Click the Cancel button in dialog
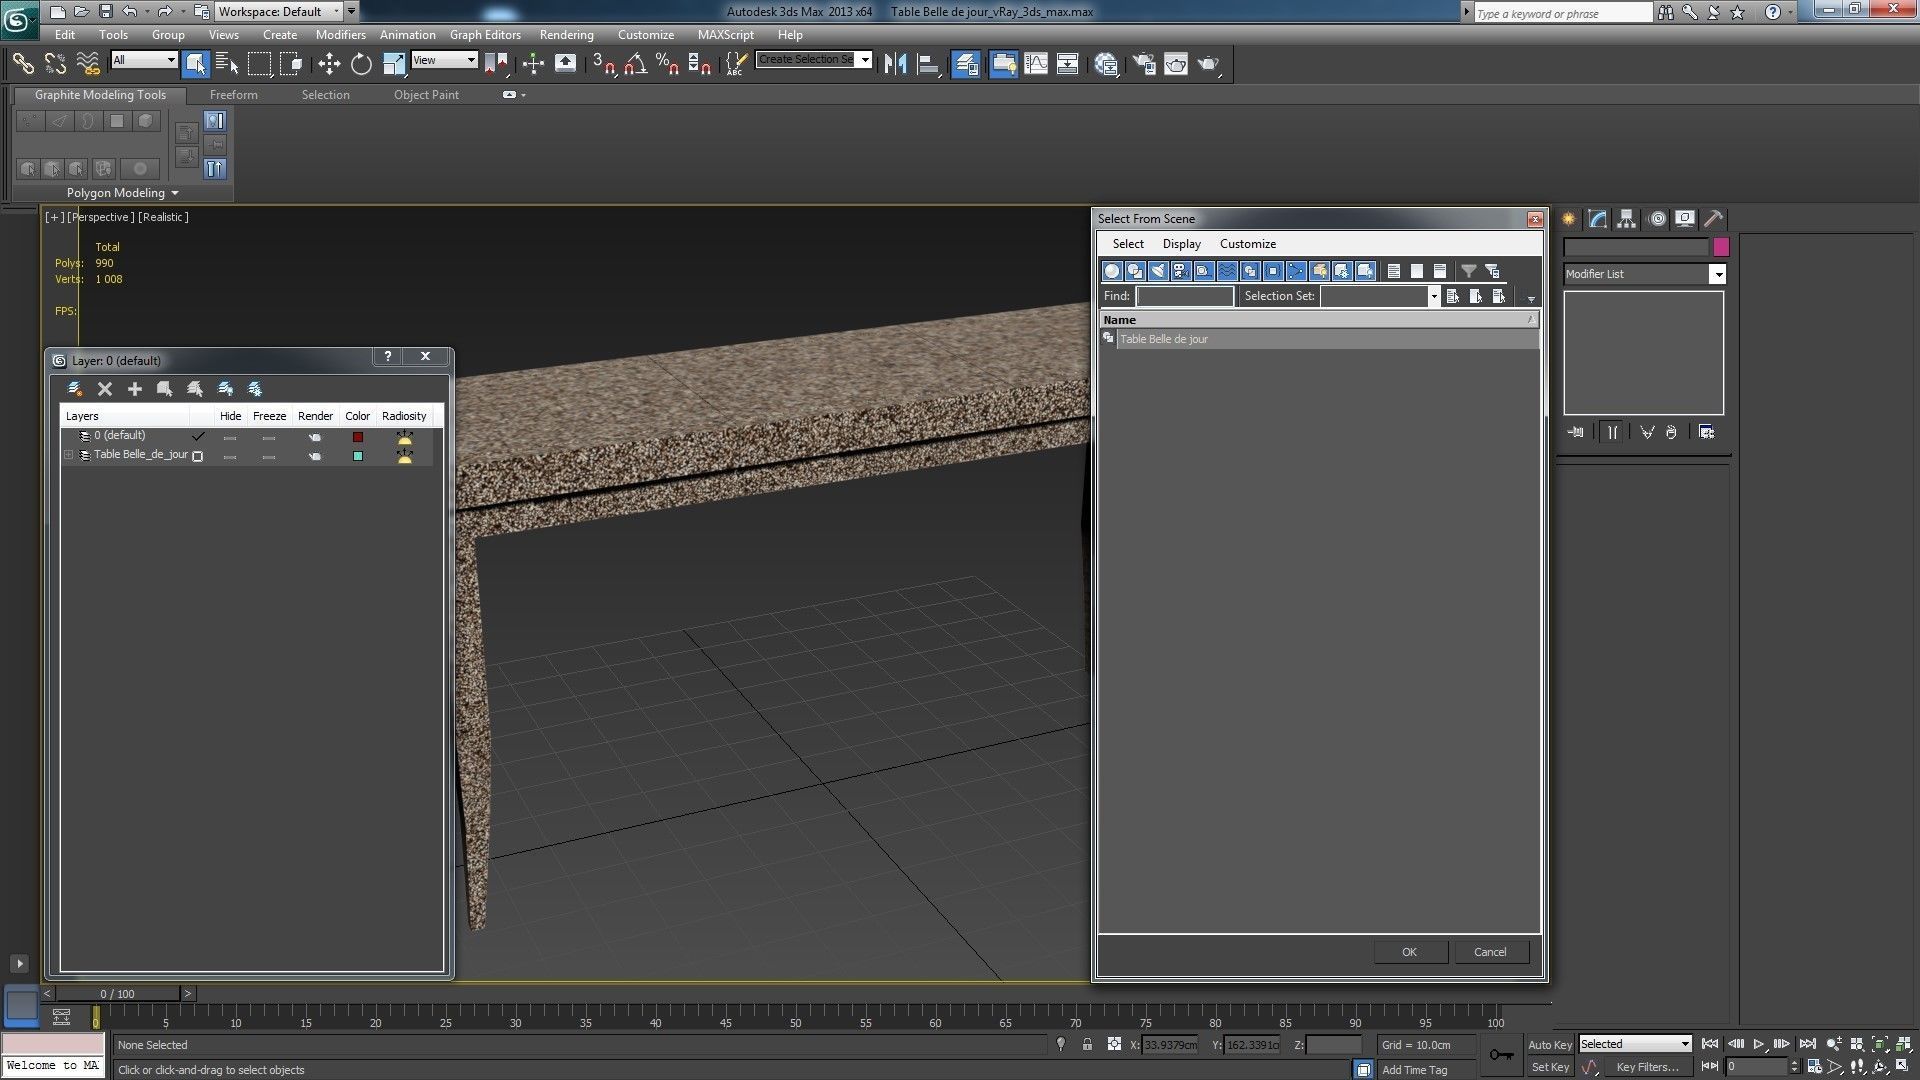The image size is (1920, 1080). (x=1489, y=952)
